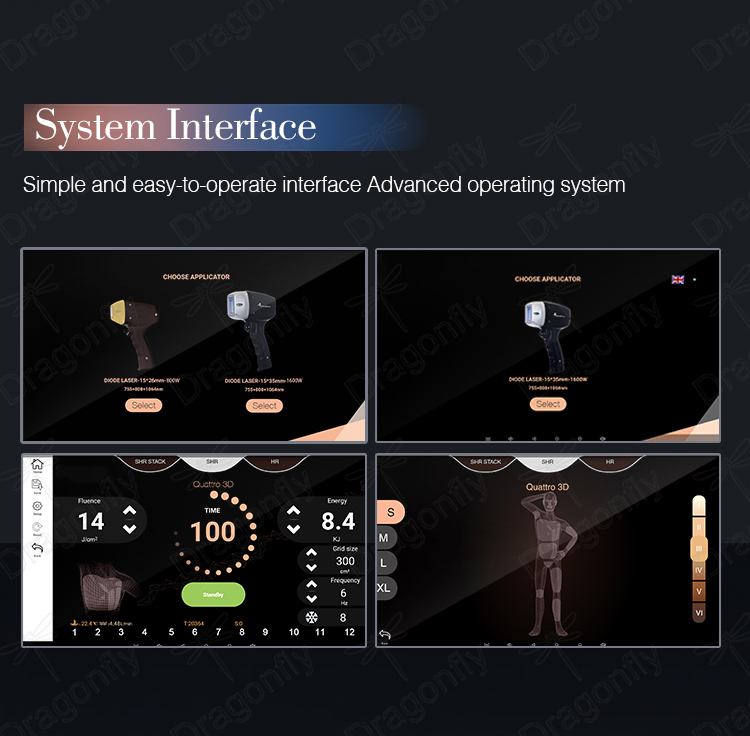Open SHR STACK tab above Fluence panel
This screenshot has width=750, height=736.
tap(150, 462)
